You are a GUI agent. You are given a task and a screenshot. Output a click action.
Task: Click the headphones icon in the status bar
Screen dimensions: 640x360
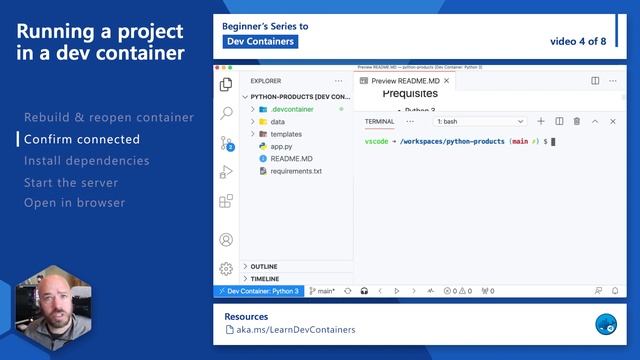coord(364,291)
